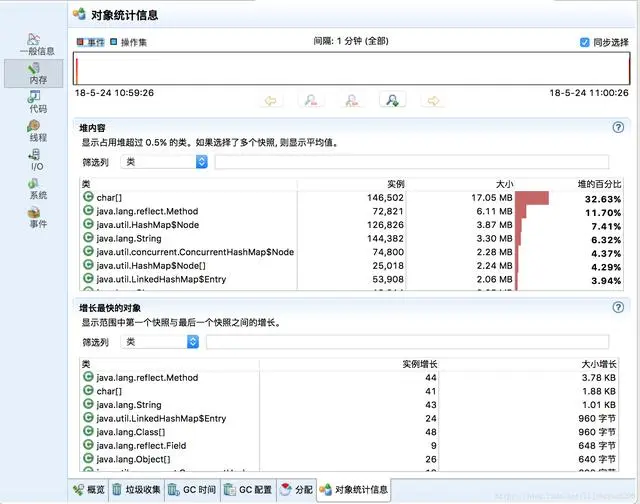The image size is (640, 504).
Task: Click the second zoom icon under the timeline
Action: [x=352, y=100]
